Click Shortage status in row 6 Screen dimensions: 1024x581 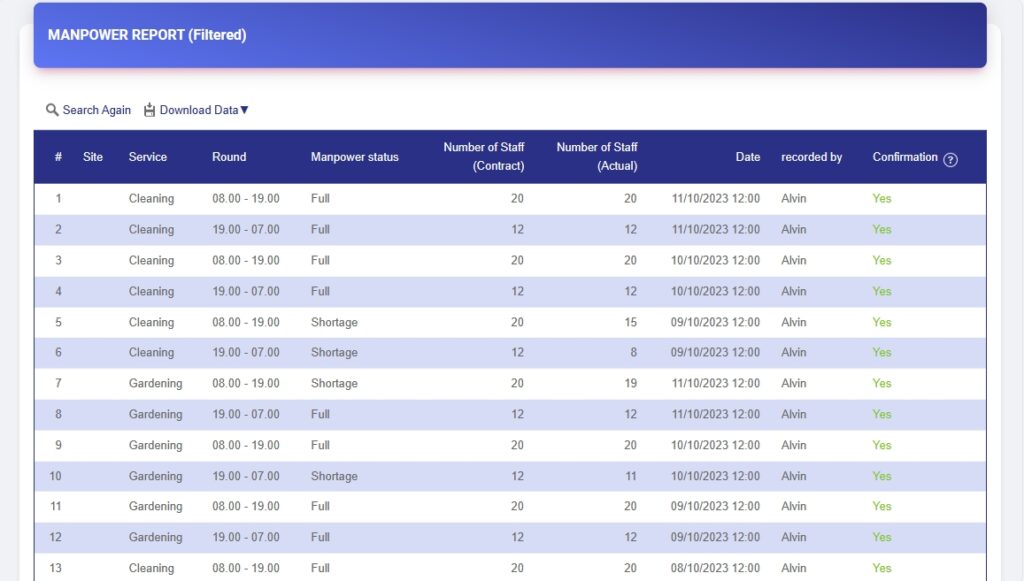[334, 352]
